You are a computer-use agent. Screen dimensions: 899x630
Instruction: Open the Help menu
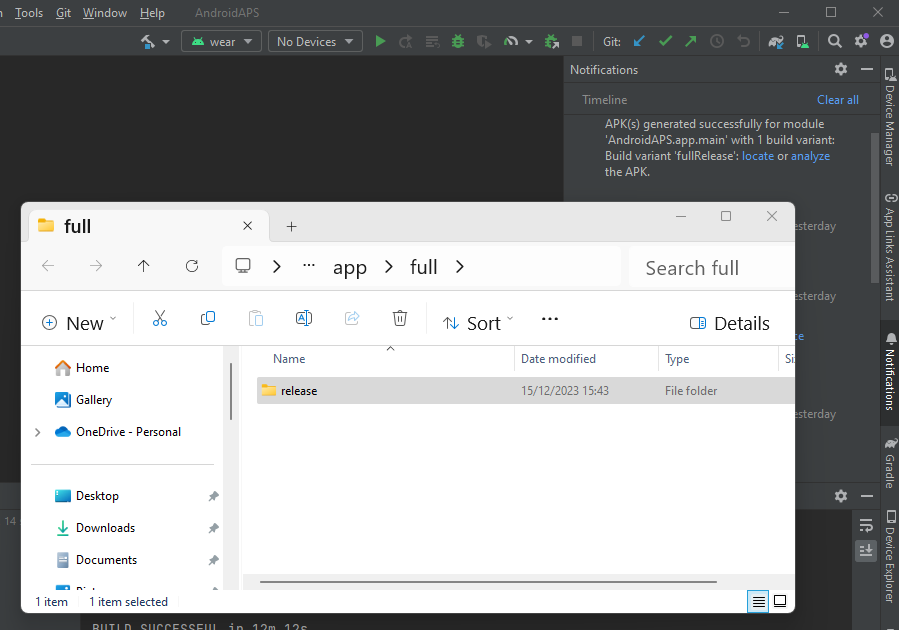152,13
